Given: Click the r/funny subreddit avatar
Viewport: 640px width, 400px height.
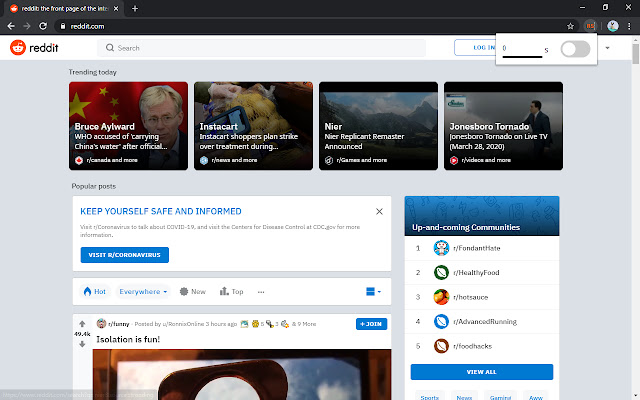Looking at the screenshot, I should tap(101, 324).
